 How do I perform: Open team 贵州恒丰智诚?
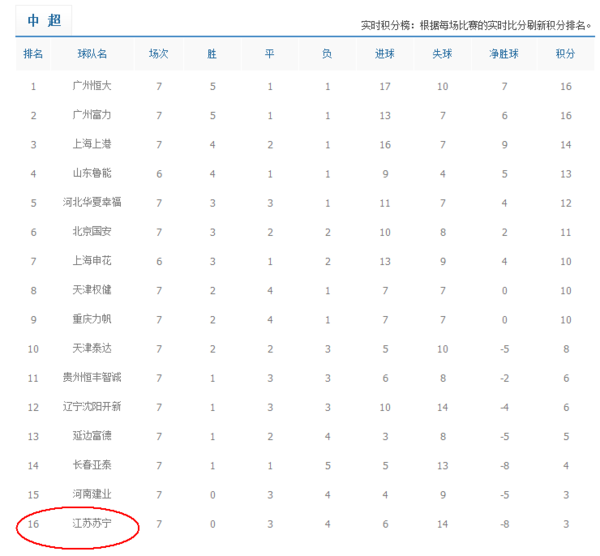(92, 378)
